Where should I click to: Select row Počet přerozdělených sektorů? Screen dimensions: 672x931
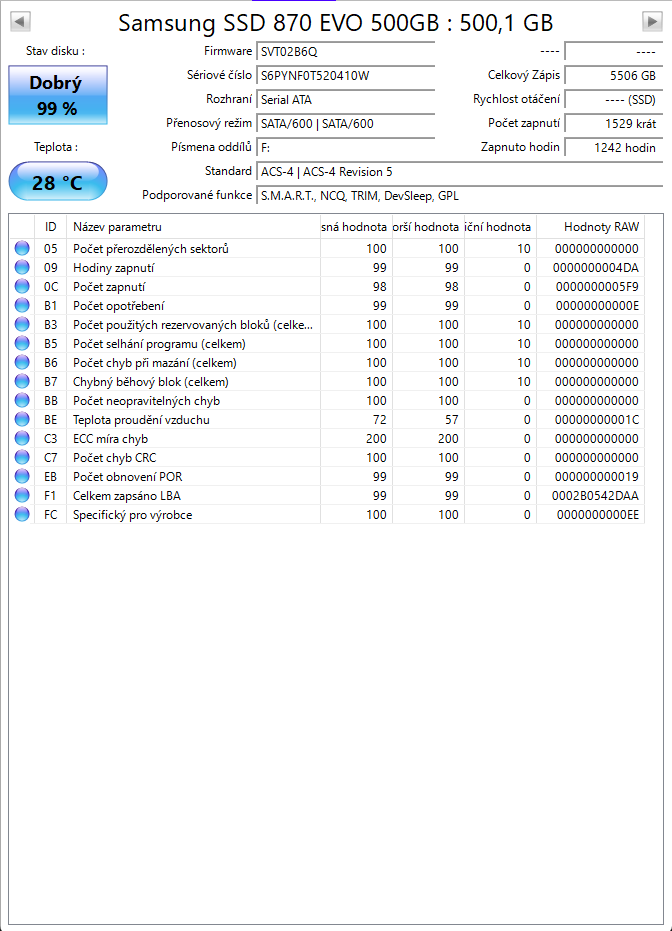(327, 248)
